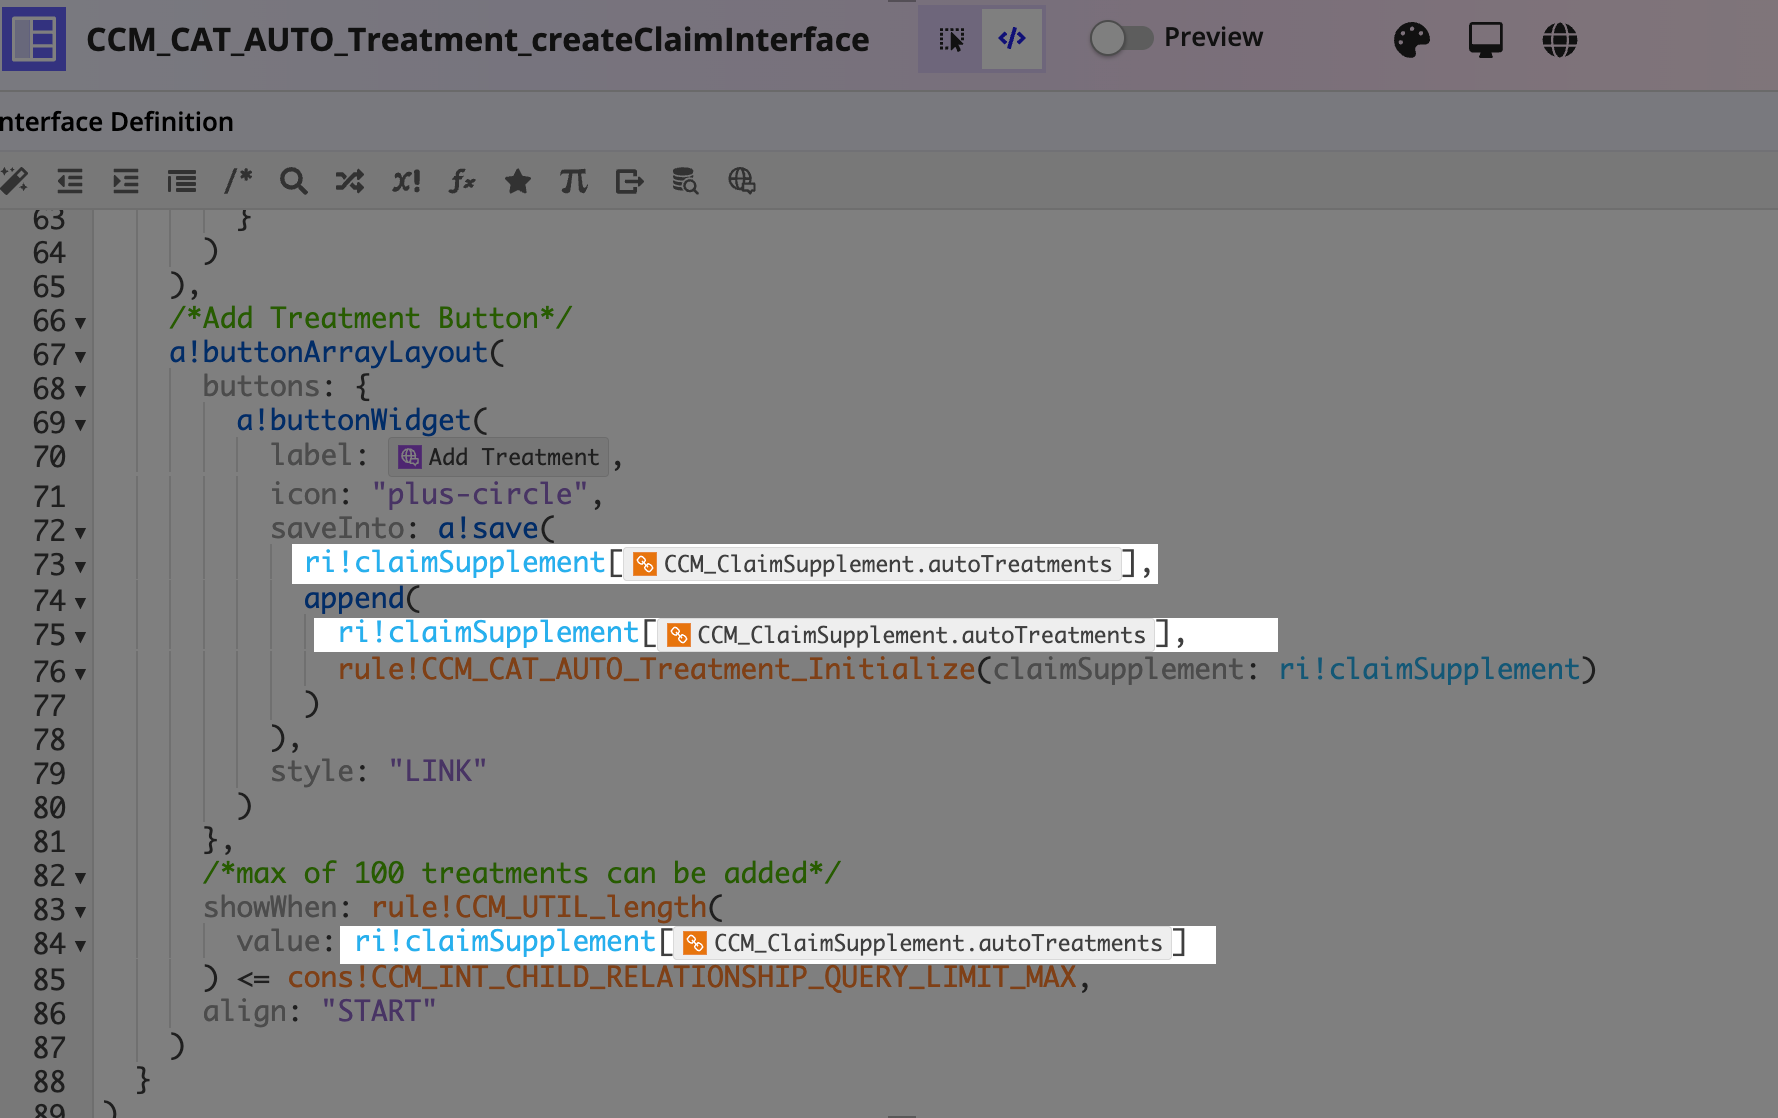Click the interface object icon beside the title

pyautogui.click(x=34, y=39)
